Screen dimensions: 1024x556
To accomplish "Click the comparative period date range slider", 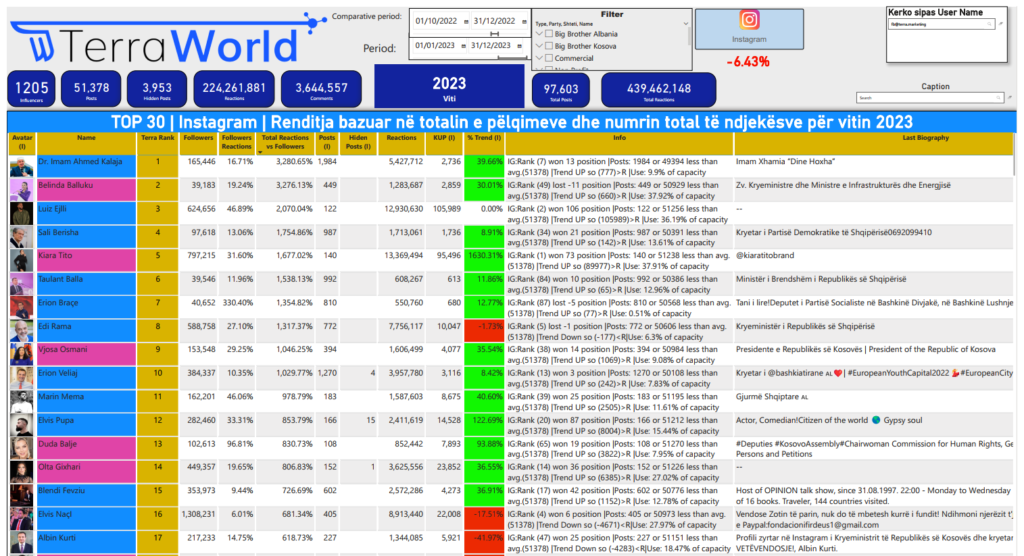I will [x=494, y=33].
